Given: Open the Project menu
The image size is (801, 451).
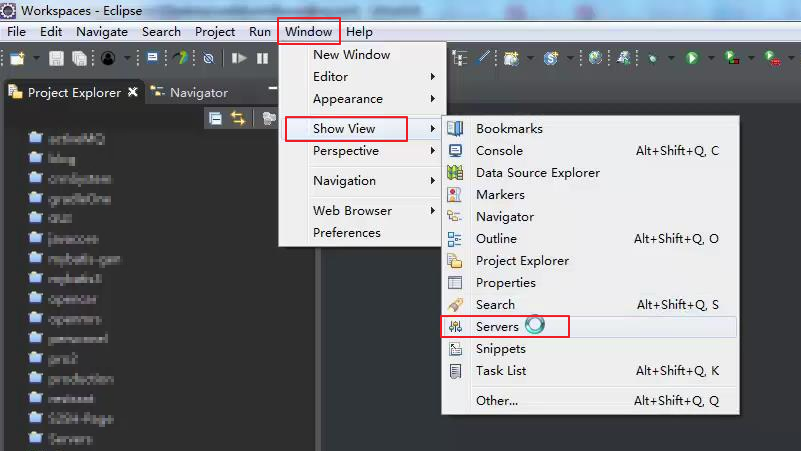Looking at the screenshot, I should tap(215, 32).
